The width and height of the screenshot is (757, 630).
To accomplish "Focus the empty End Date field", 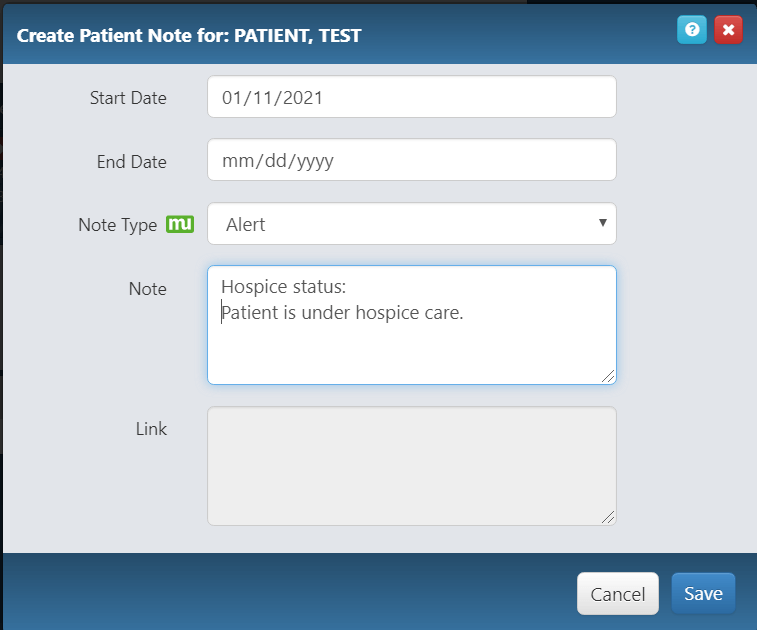I will [412, 160].
